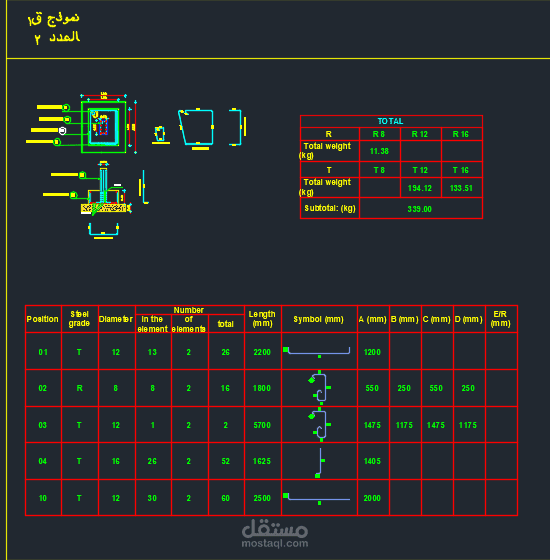
Task: Select the 'T 16' header cell
Action: click(x=461, y=170)
